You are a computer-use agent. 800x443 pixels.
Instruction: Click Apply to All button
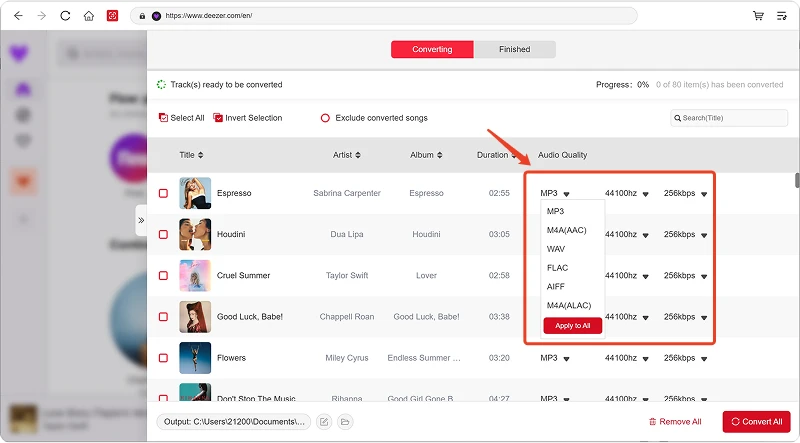click(572, 326)
